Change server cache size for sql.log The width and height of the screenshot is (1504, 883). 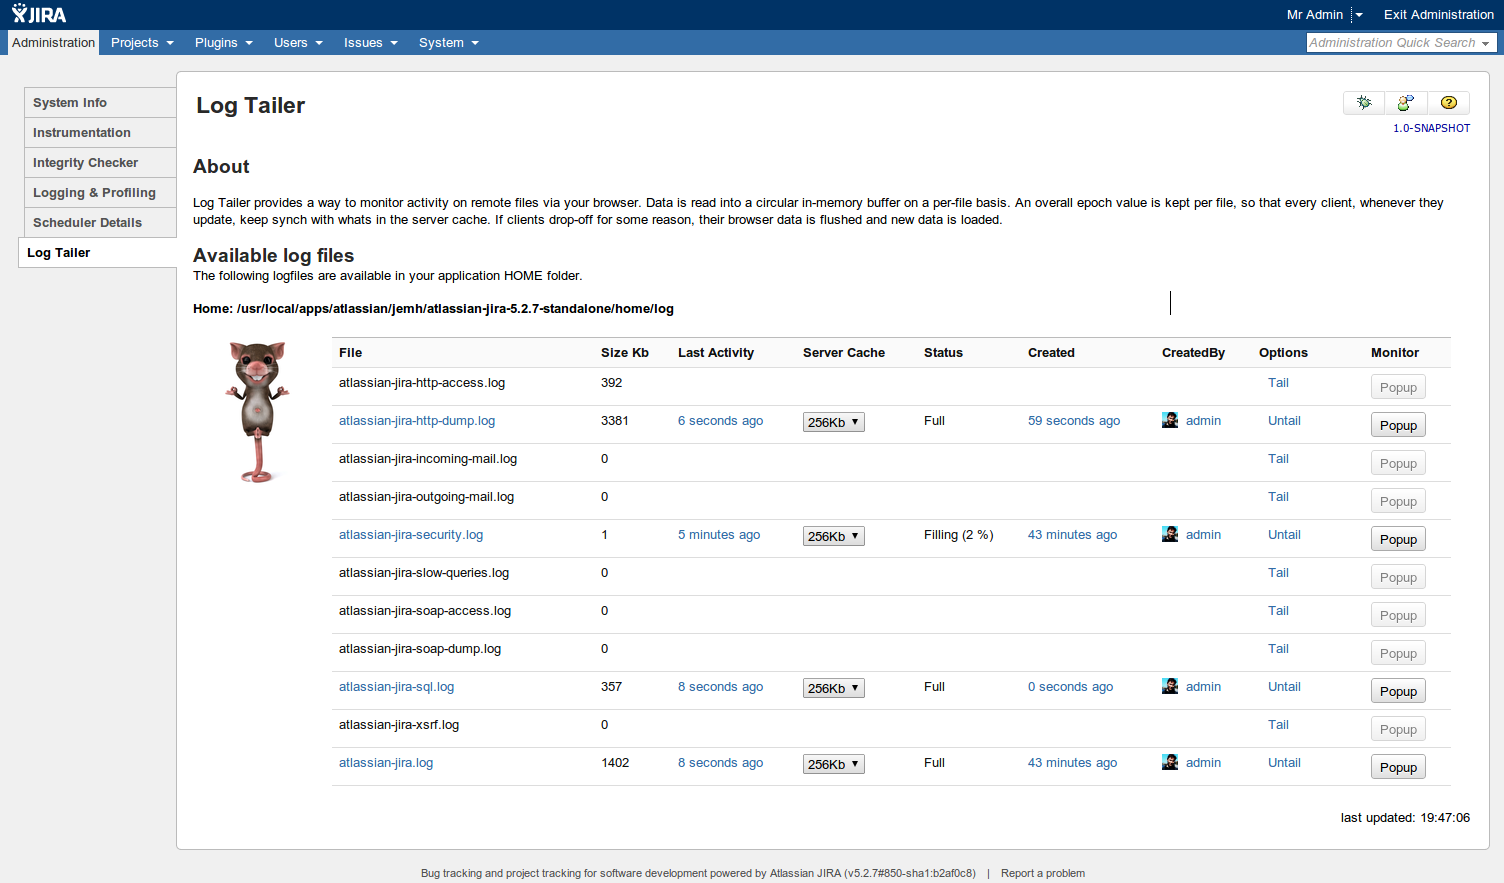[x=834, y=688]
